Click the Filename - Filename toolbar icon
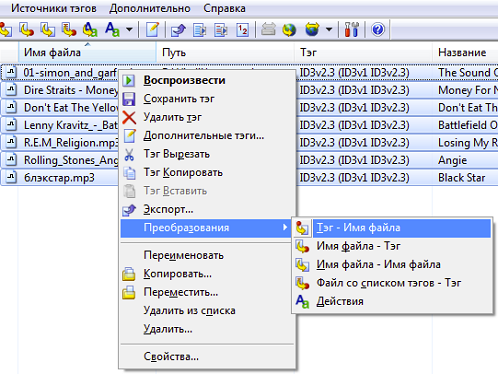Viewport: 499px width, 376px height. tap(48, 30)
